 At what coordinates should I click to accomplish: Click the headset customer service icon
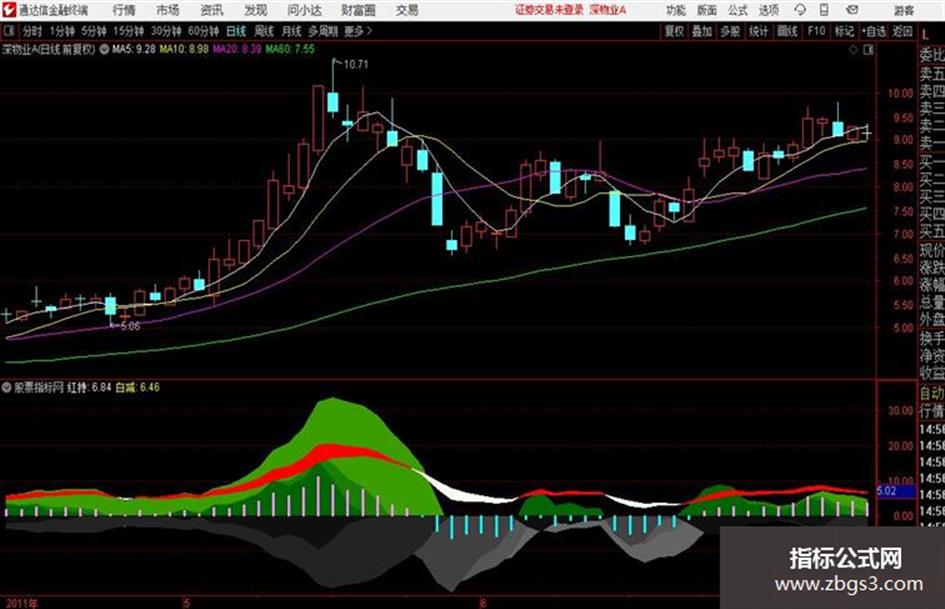[x=800, y=10]
